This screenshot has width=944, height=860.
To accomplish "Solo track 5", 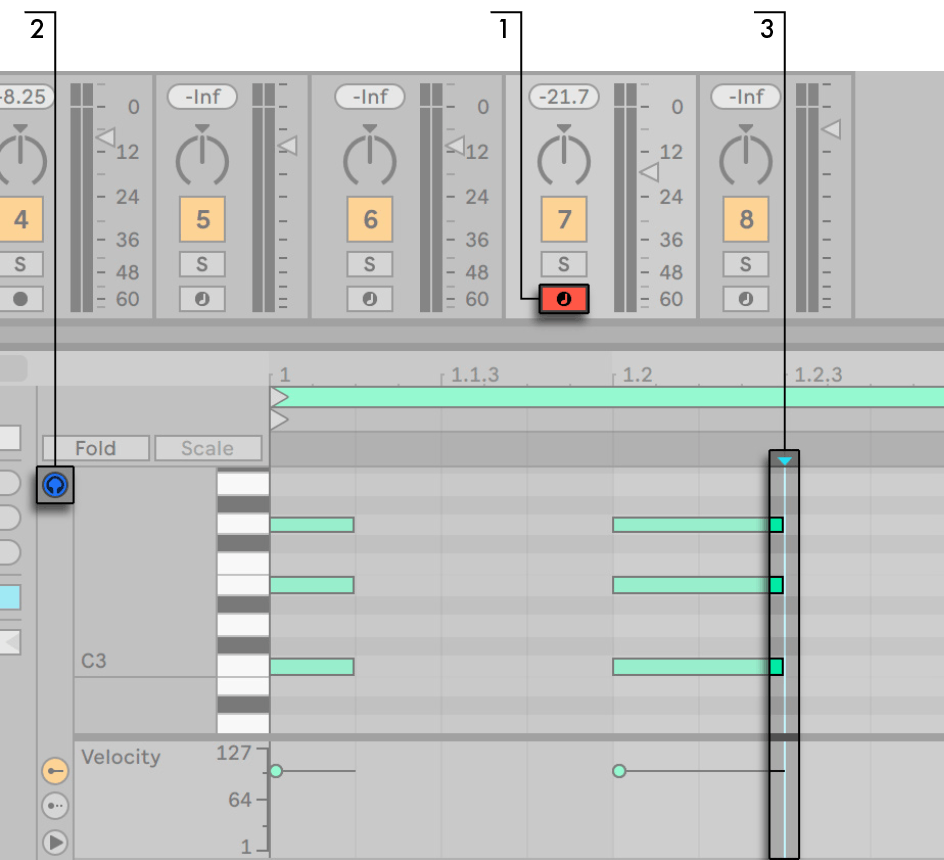I will [202, 264].
